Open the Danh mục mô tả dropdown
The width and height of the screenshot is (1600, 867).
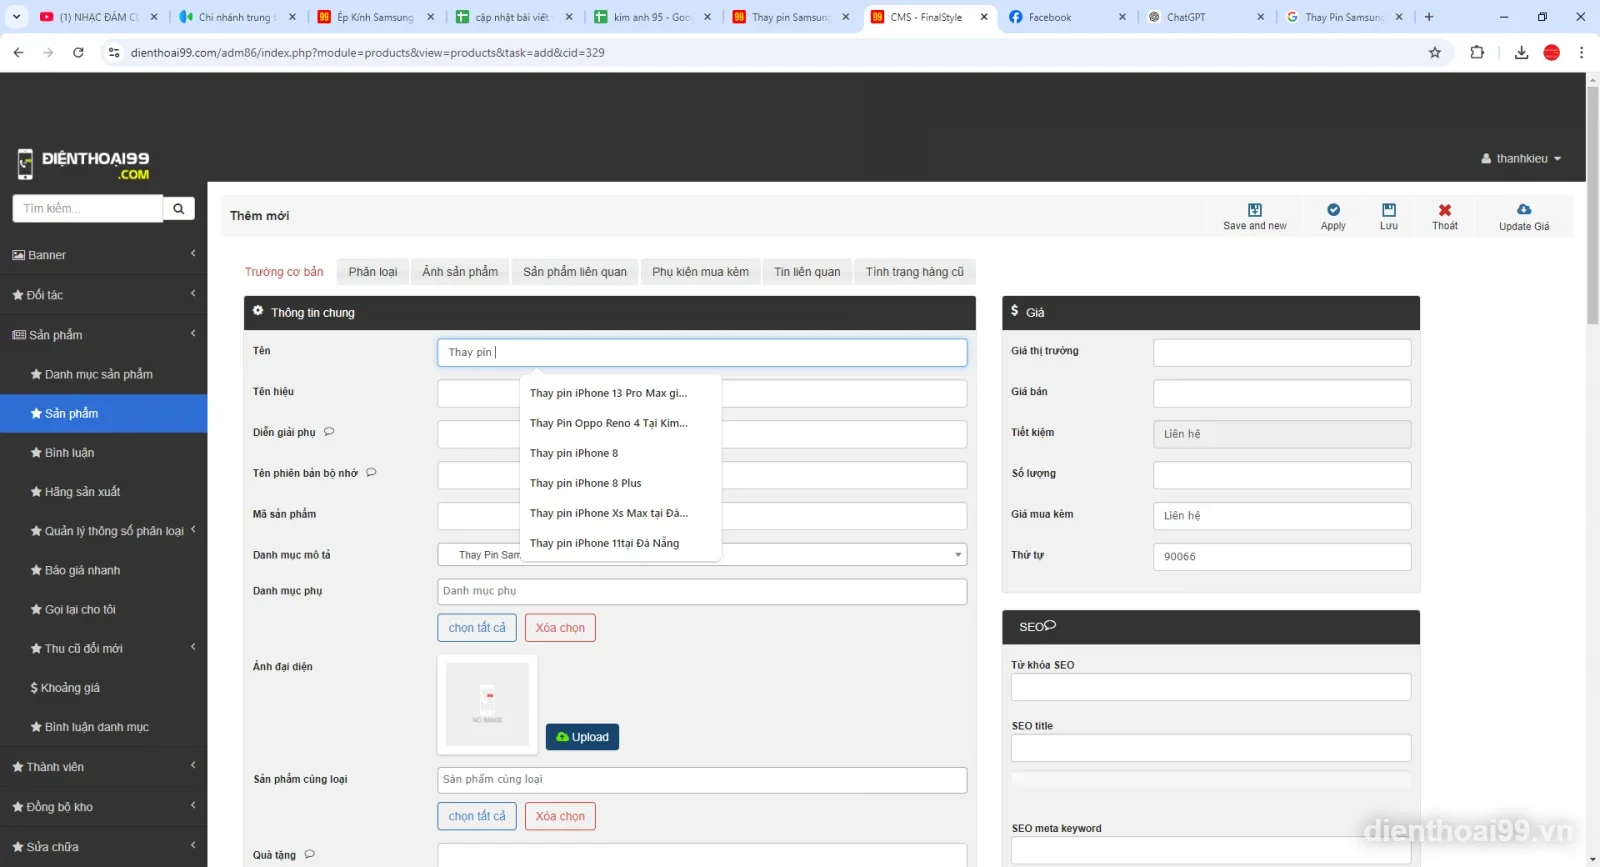click(x=702, y=555)
